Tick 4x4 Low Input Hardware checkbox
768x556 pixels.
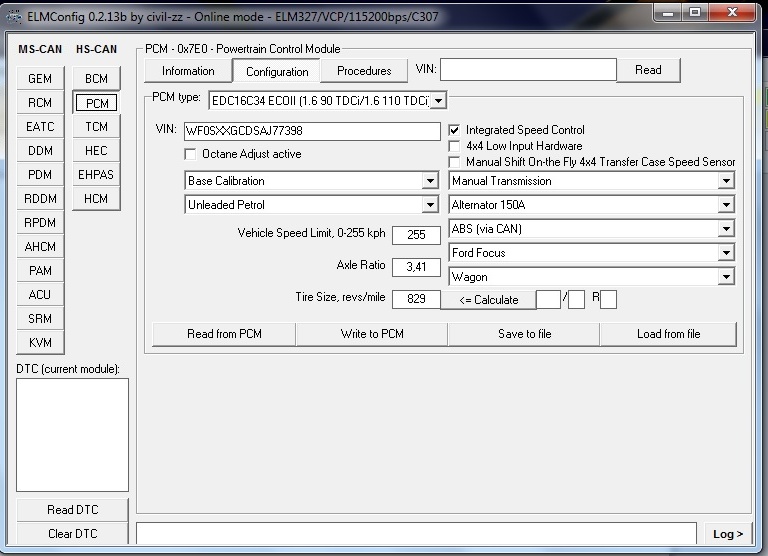coord(455,146)
